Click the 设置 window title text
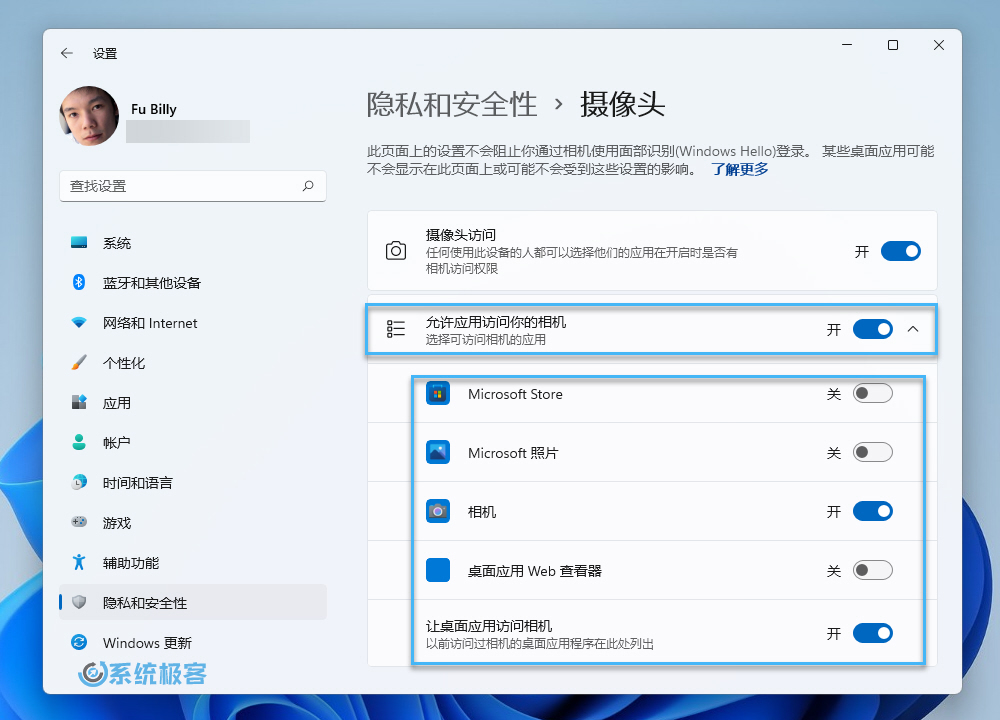Image resolution: width=1000 pixels, height=720 pixels. (x=105, y=54)
